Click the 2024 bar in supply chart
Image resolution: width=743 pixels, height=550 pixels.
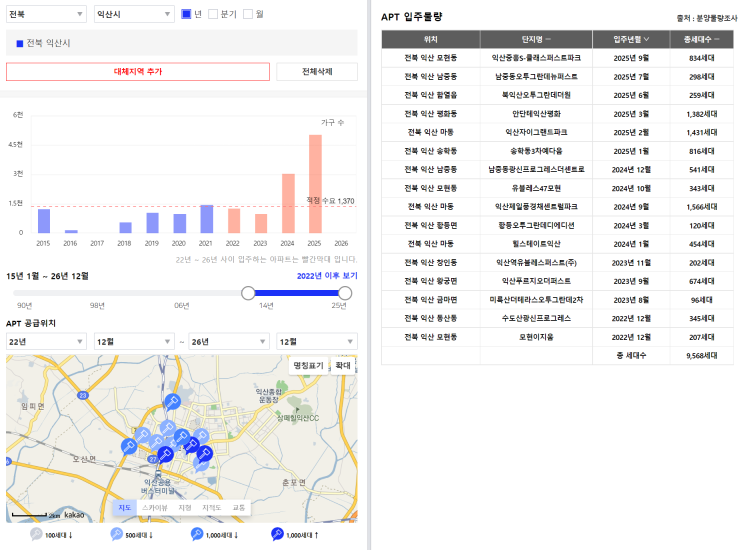click(288, 203)
